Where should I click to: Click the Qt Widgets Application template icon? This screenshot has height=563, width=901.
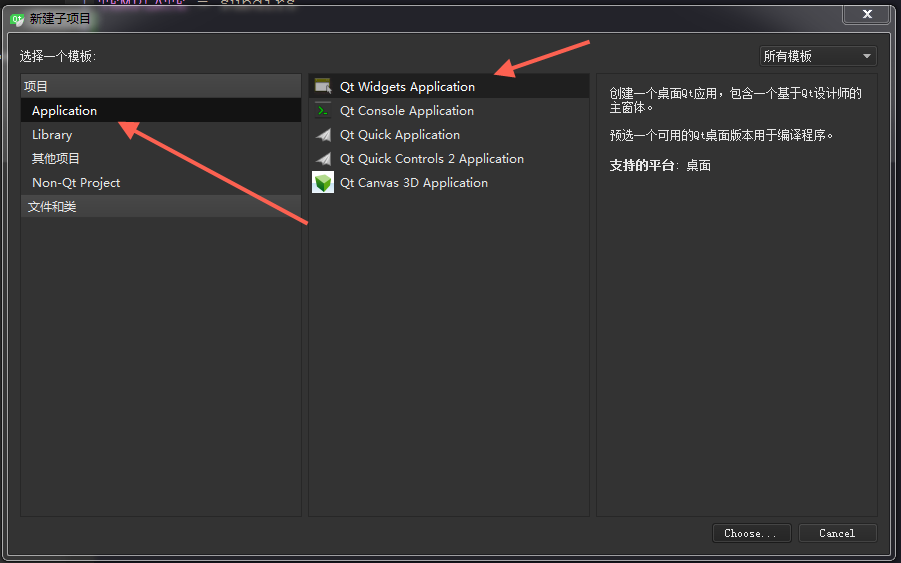[323, 87]
